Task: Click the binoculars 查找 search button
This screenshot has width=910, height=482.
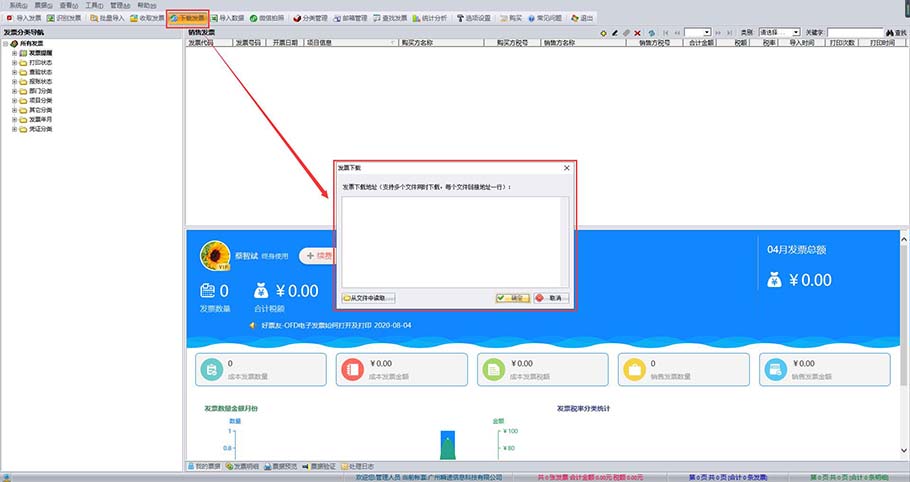Action: (896, 33)
